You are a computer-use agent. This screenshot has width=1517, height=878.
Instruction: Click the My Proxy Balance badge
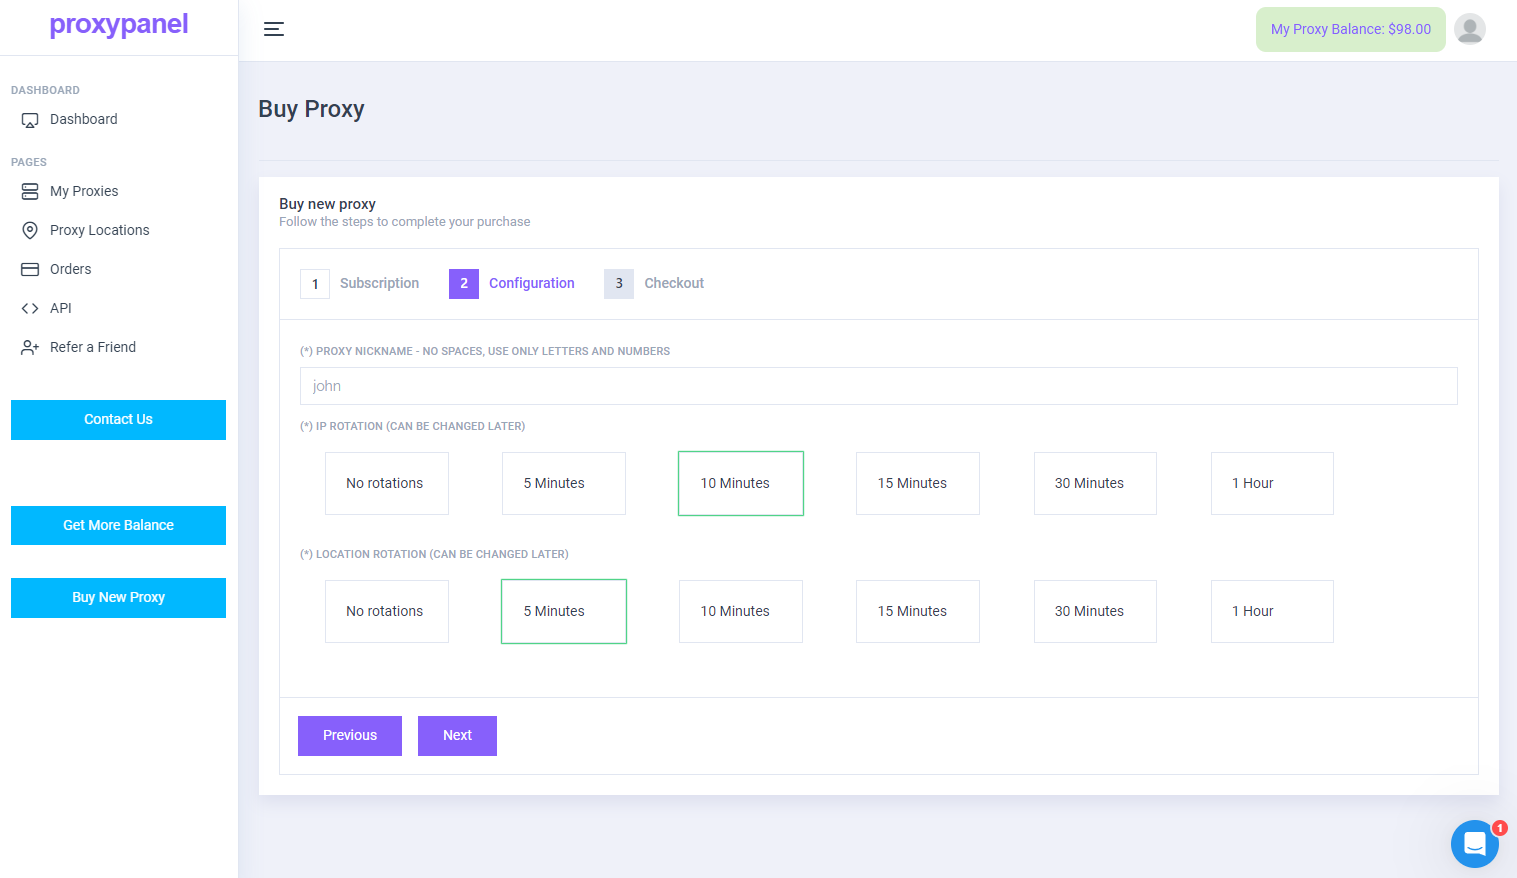point(1350,29)
